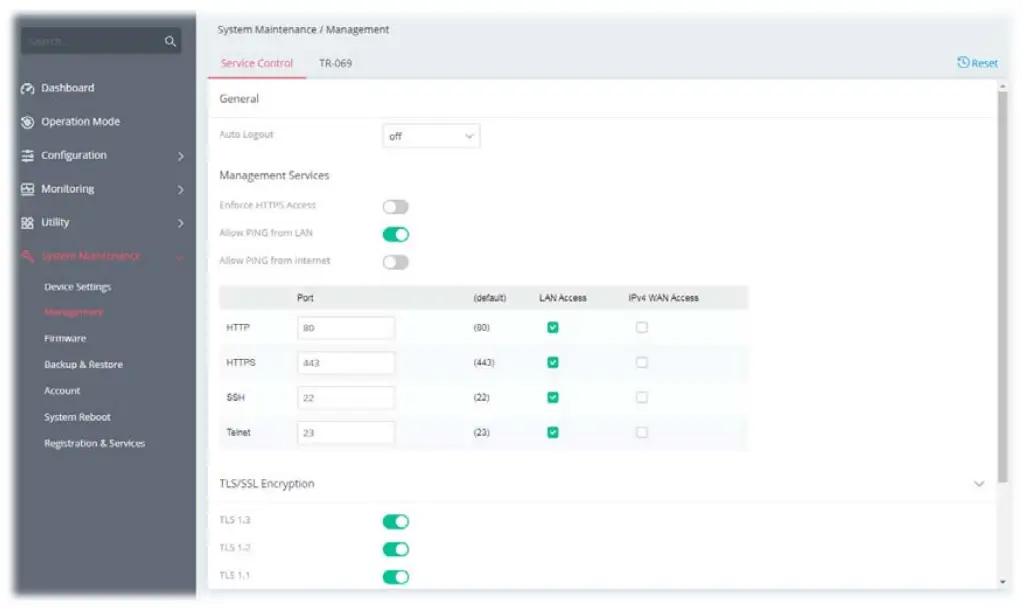1023x609 pixels.
Task: Click the search magnifier icon
Action: (x=170, y=41)
